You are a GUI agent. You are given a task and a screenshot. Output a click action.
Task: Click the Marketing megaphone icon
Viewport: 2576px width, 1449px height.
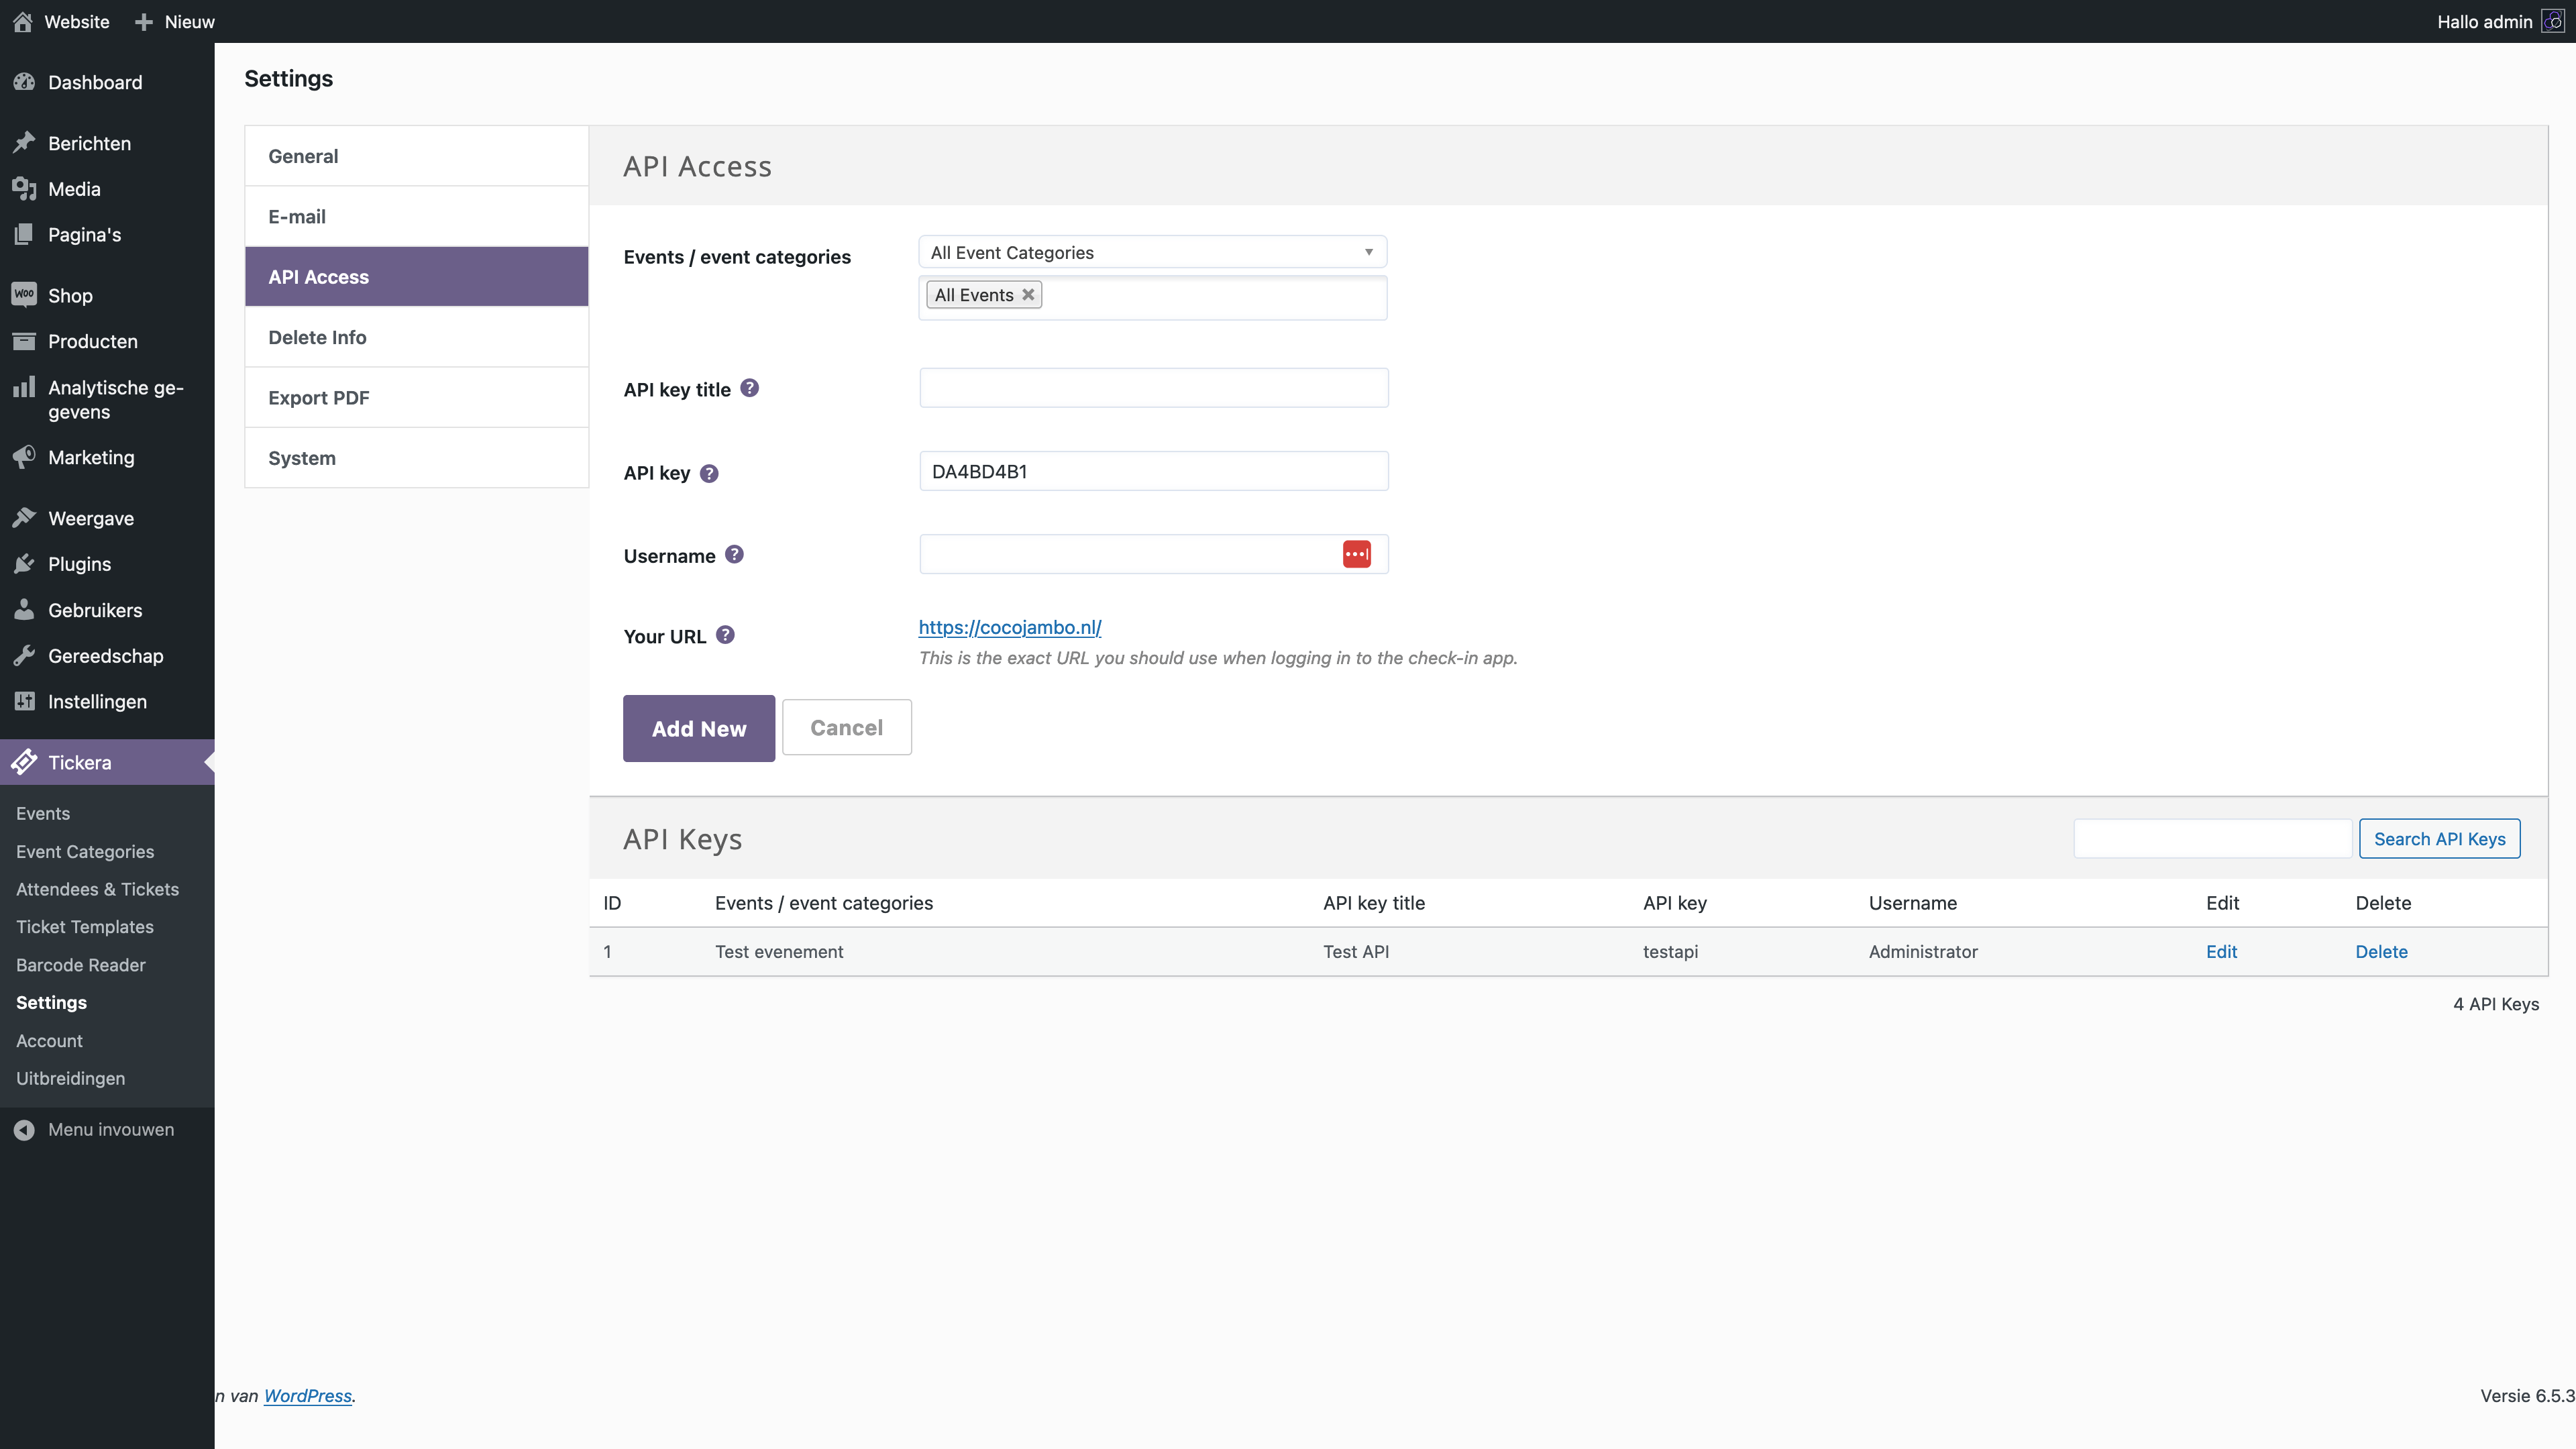coord(24,457)
